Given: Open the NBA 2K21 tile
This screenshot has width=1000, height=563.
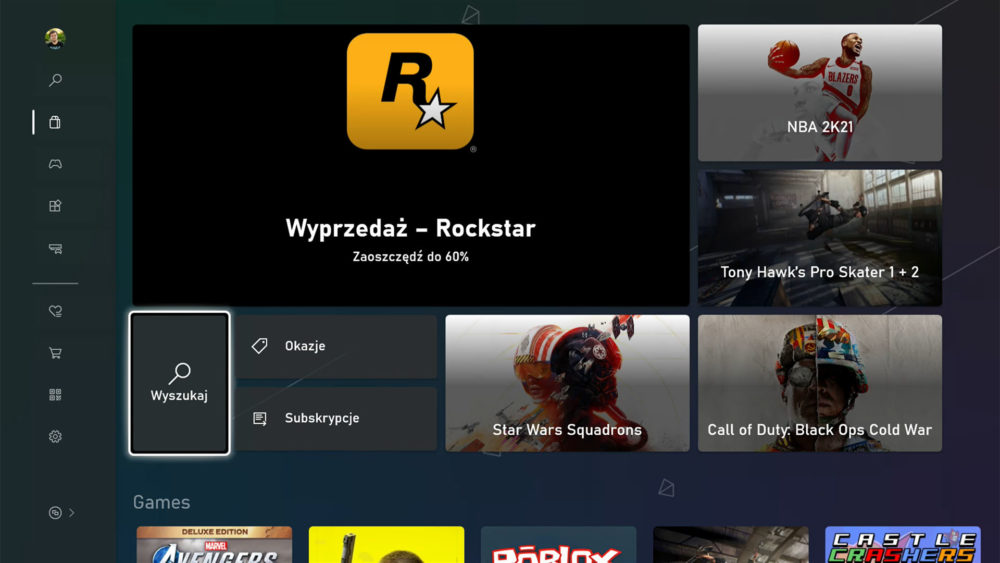Looking at the screenshot, I should (x=820, y=93).
